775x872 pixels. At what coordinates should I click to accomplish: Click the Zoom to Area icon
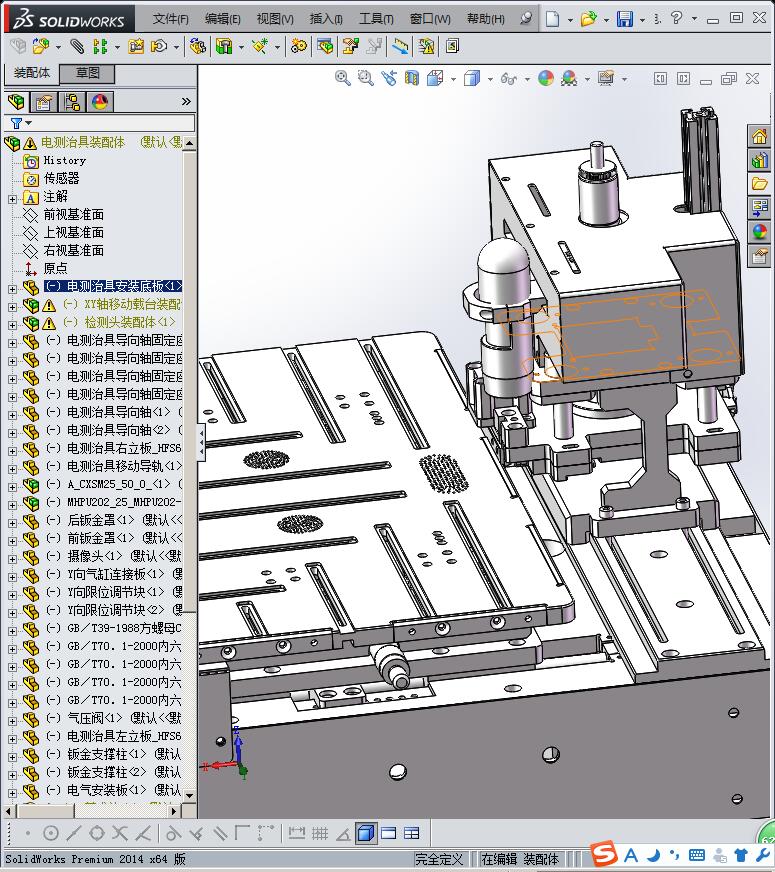(x=365, y=78)
